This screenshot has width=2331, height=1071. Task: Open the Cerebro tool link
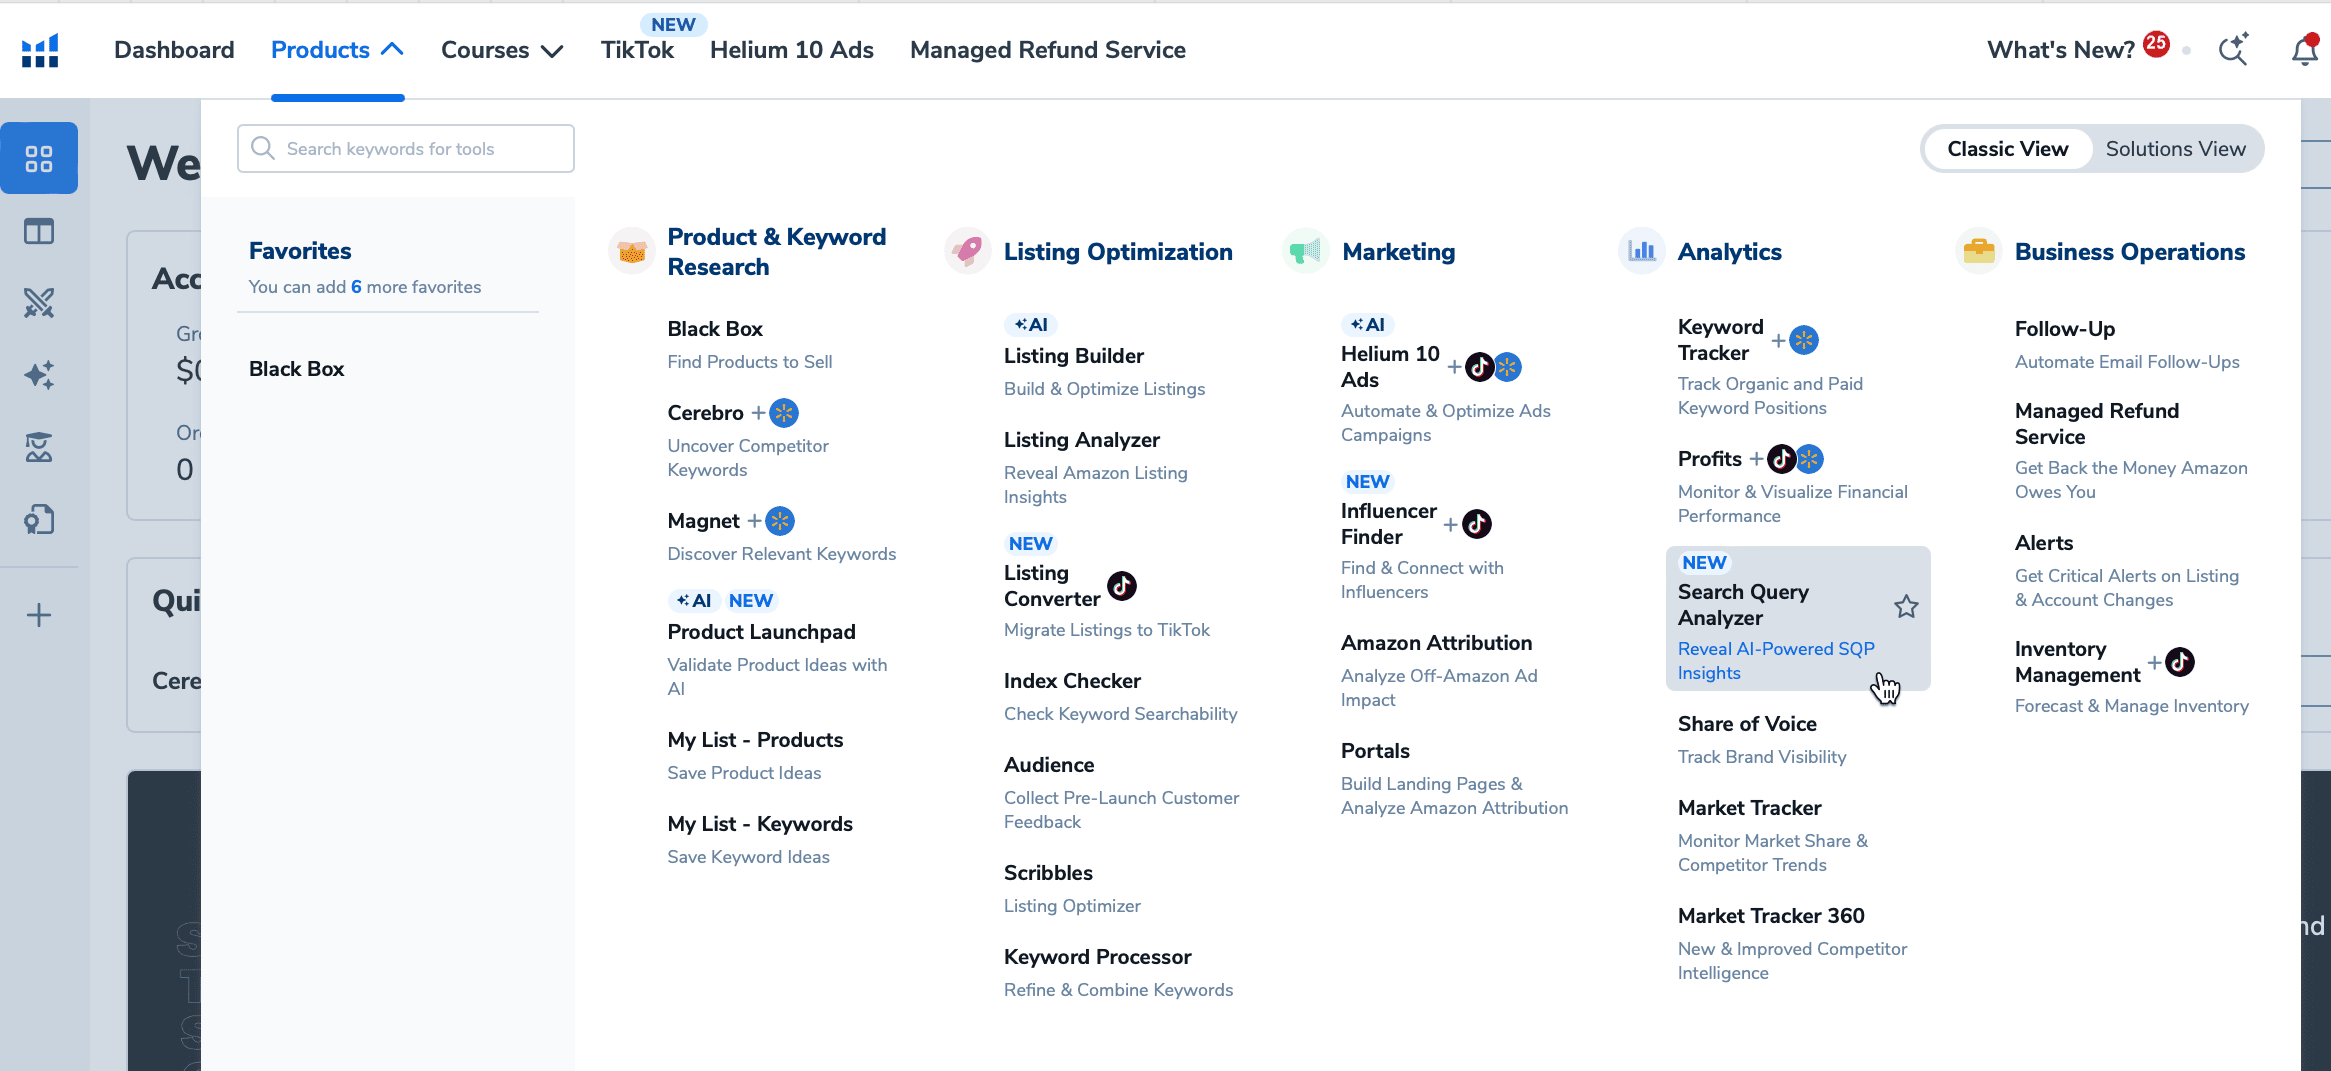[x=705, y=413]
